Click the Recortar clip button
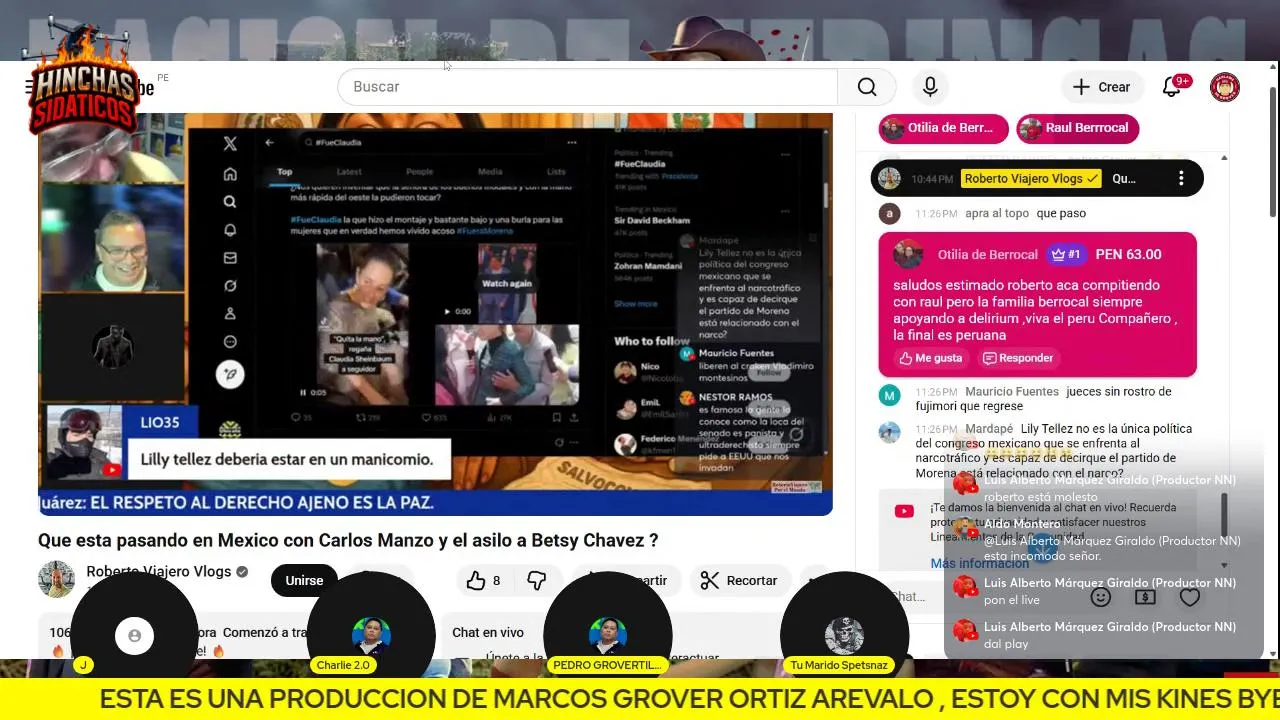This screenshot has width=1280, height=720. click(x=740, y=580)
